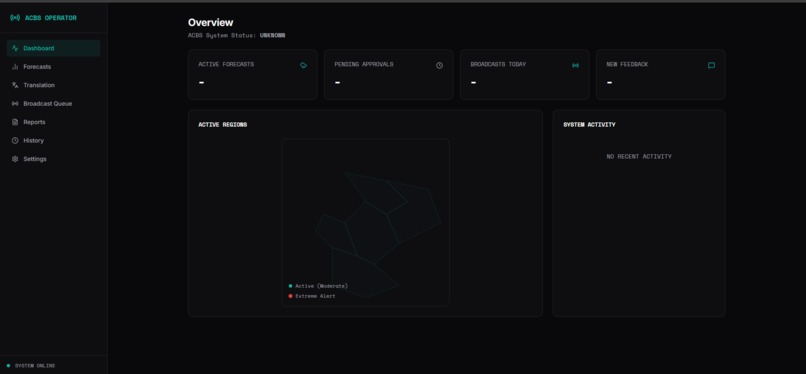
Task: Click the History clock icon
Action: (15, 141)
